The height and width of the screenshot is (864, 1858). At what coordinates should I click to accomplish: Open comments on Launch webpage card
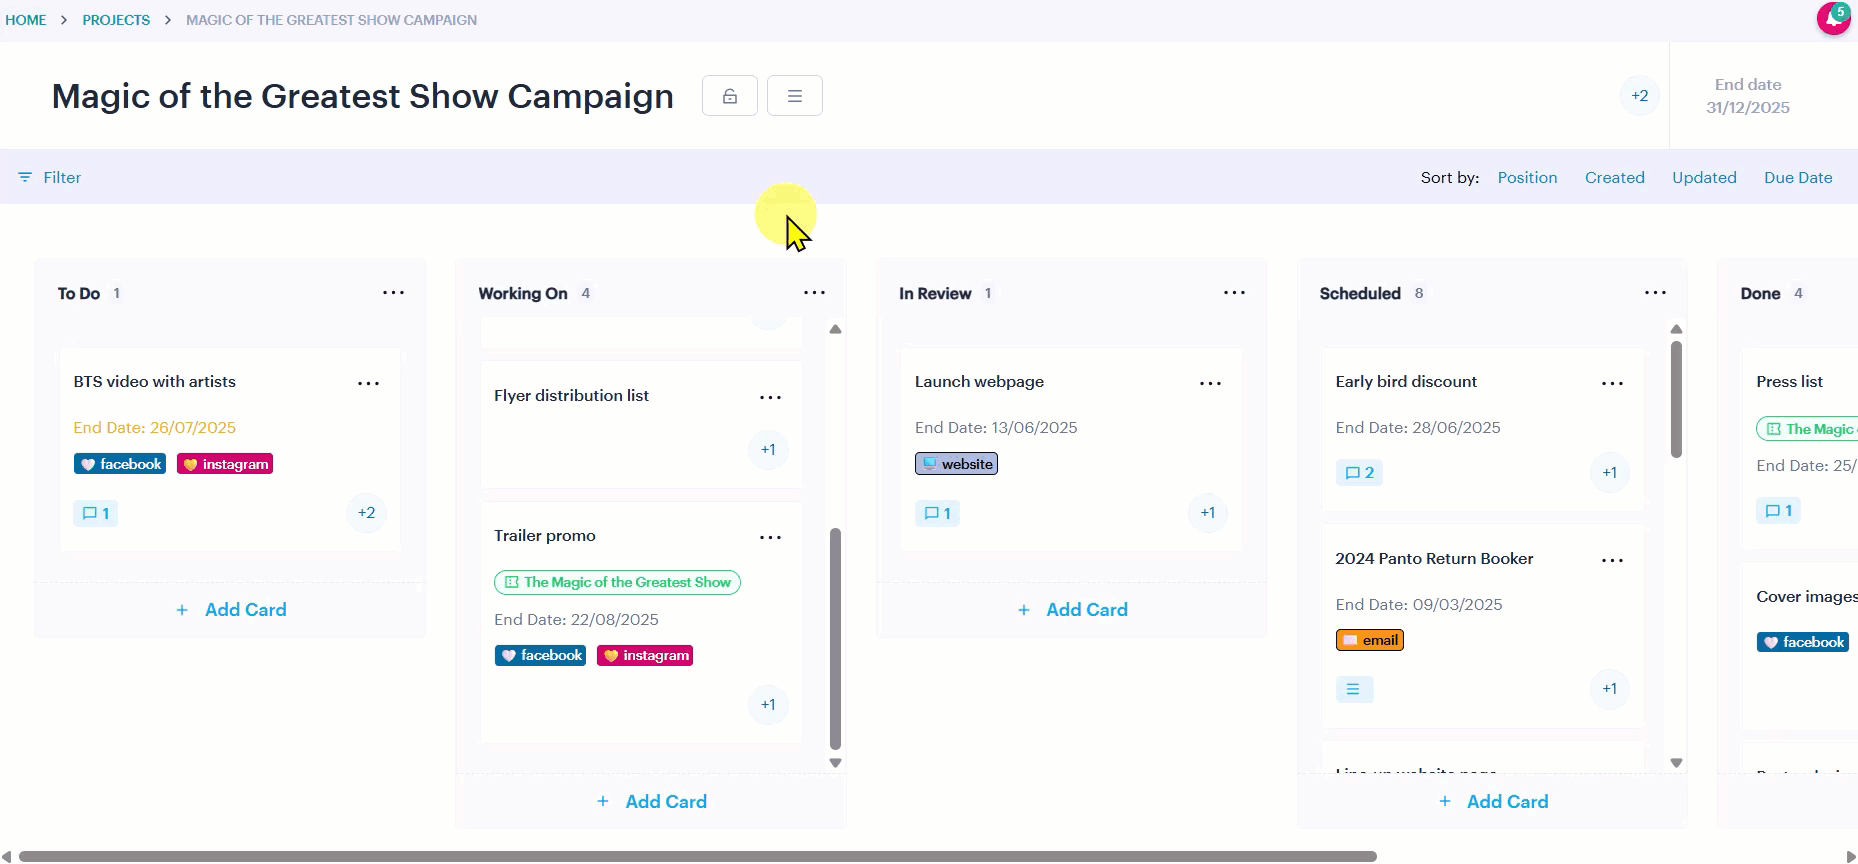(x=937, y=513)
